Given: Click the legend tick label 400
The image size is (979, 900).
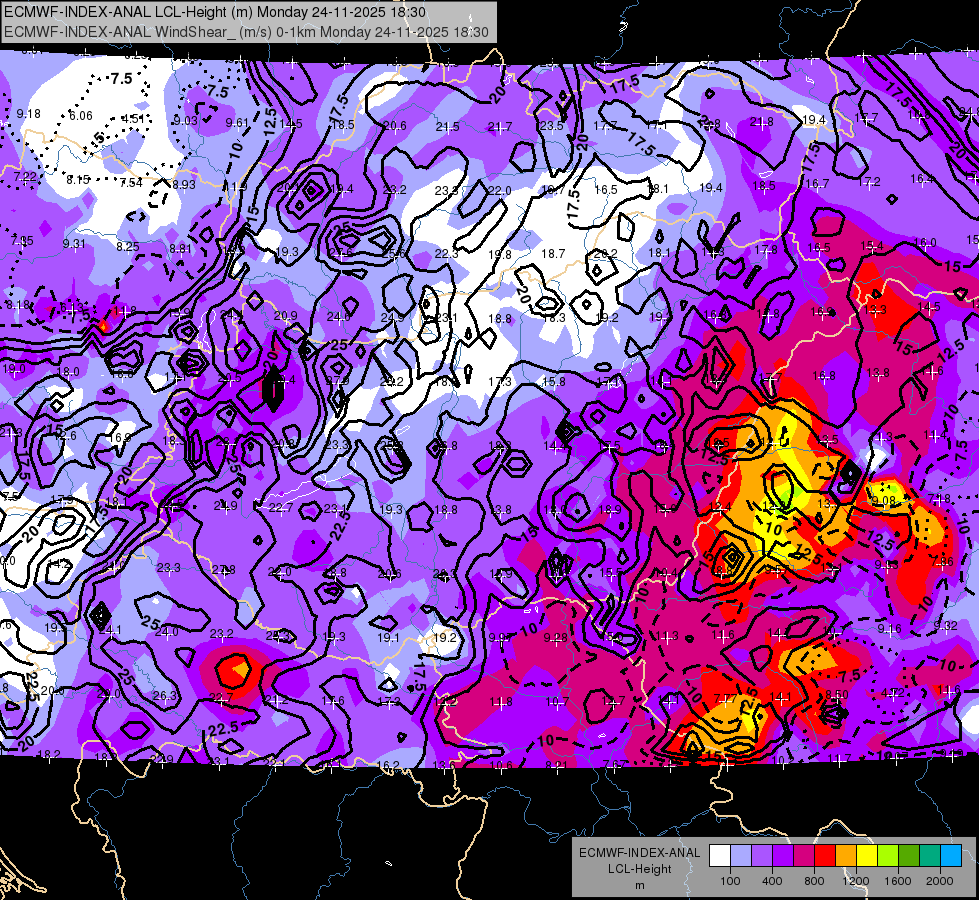Looking at the screenshot, I should pos(772,881).
